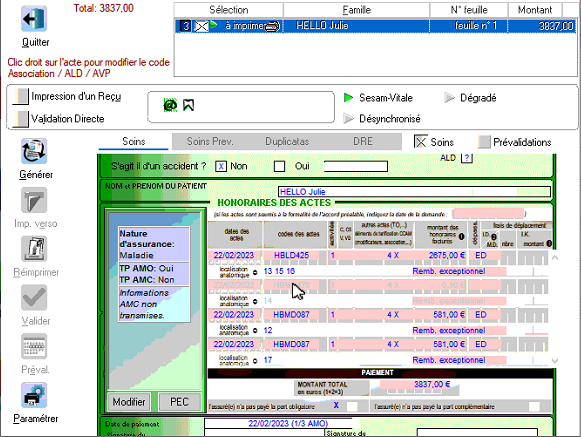Image resolution: width=581 pixels, height=437 pixels.
Task: Check the accident 'Non' box
Action: tap(221, 166)
